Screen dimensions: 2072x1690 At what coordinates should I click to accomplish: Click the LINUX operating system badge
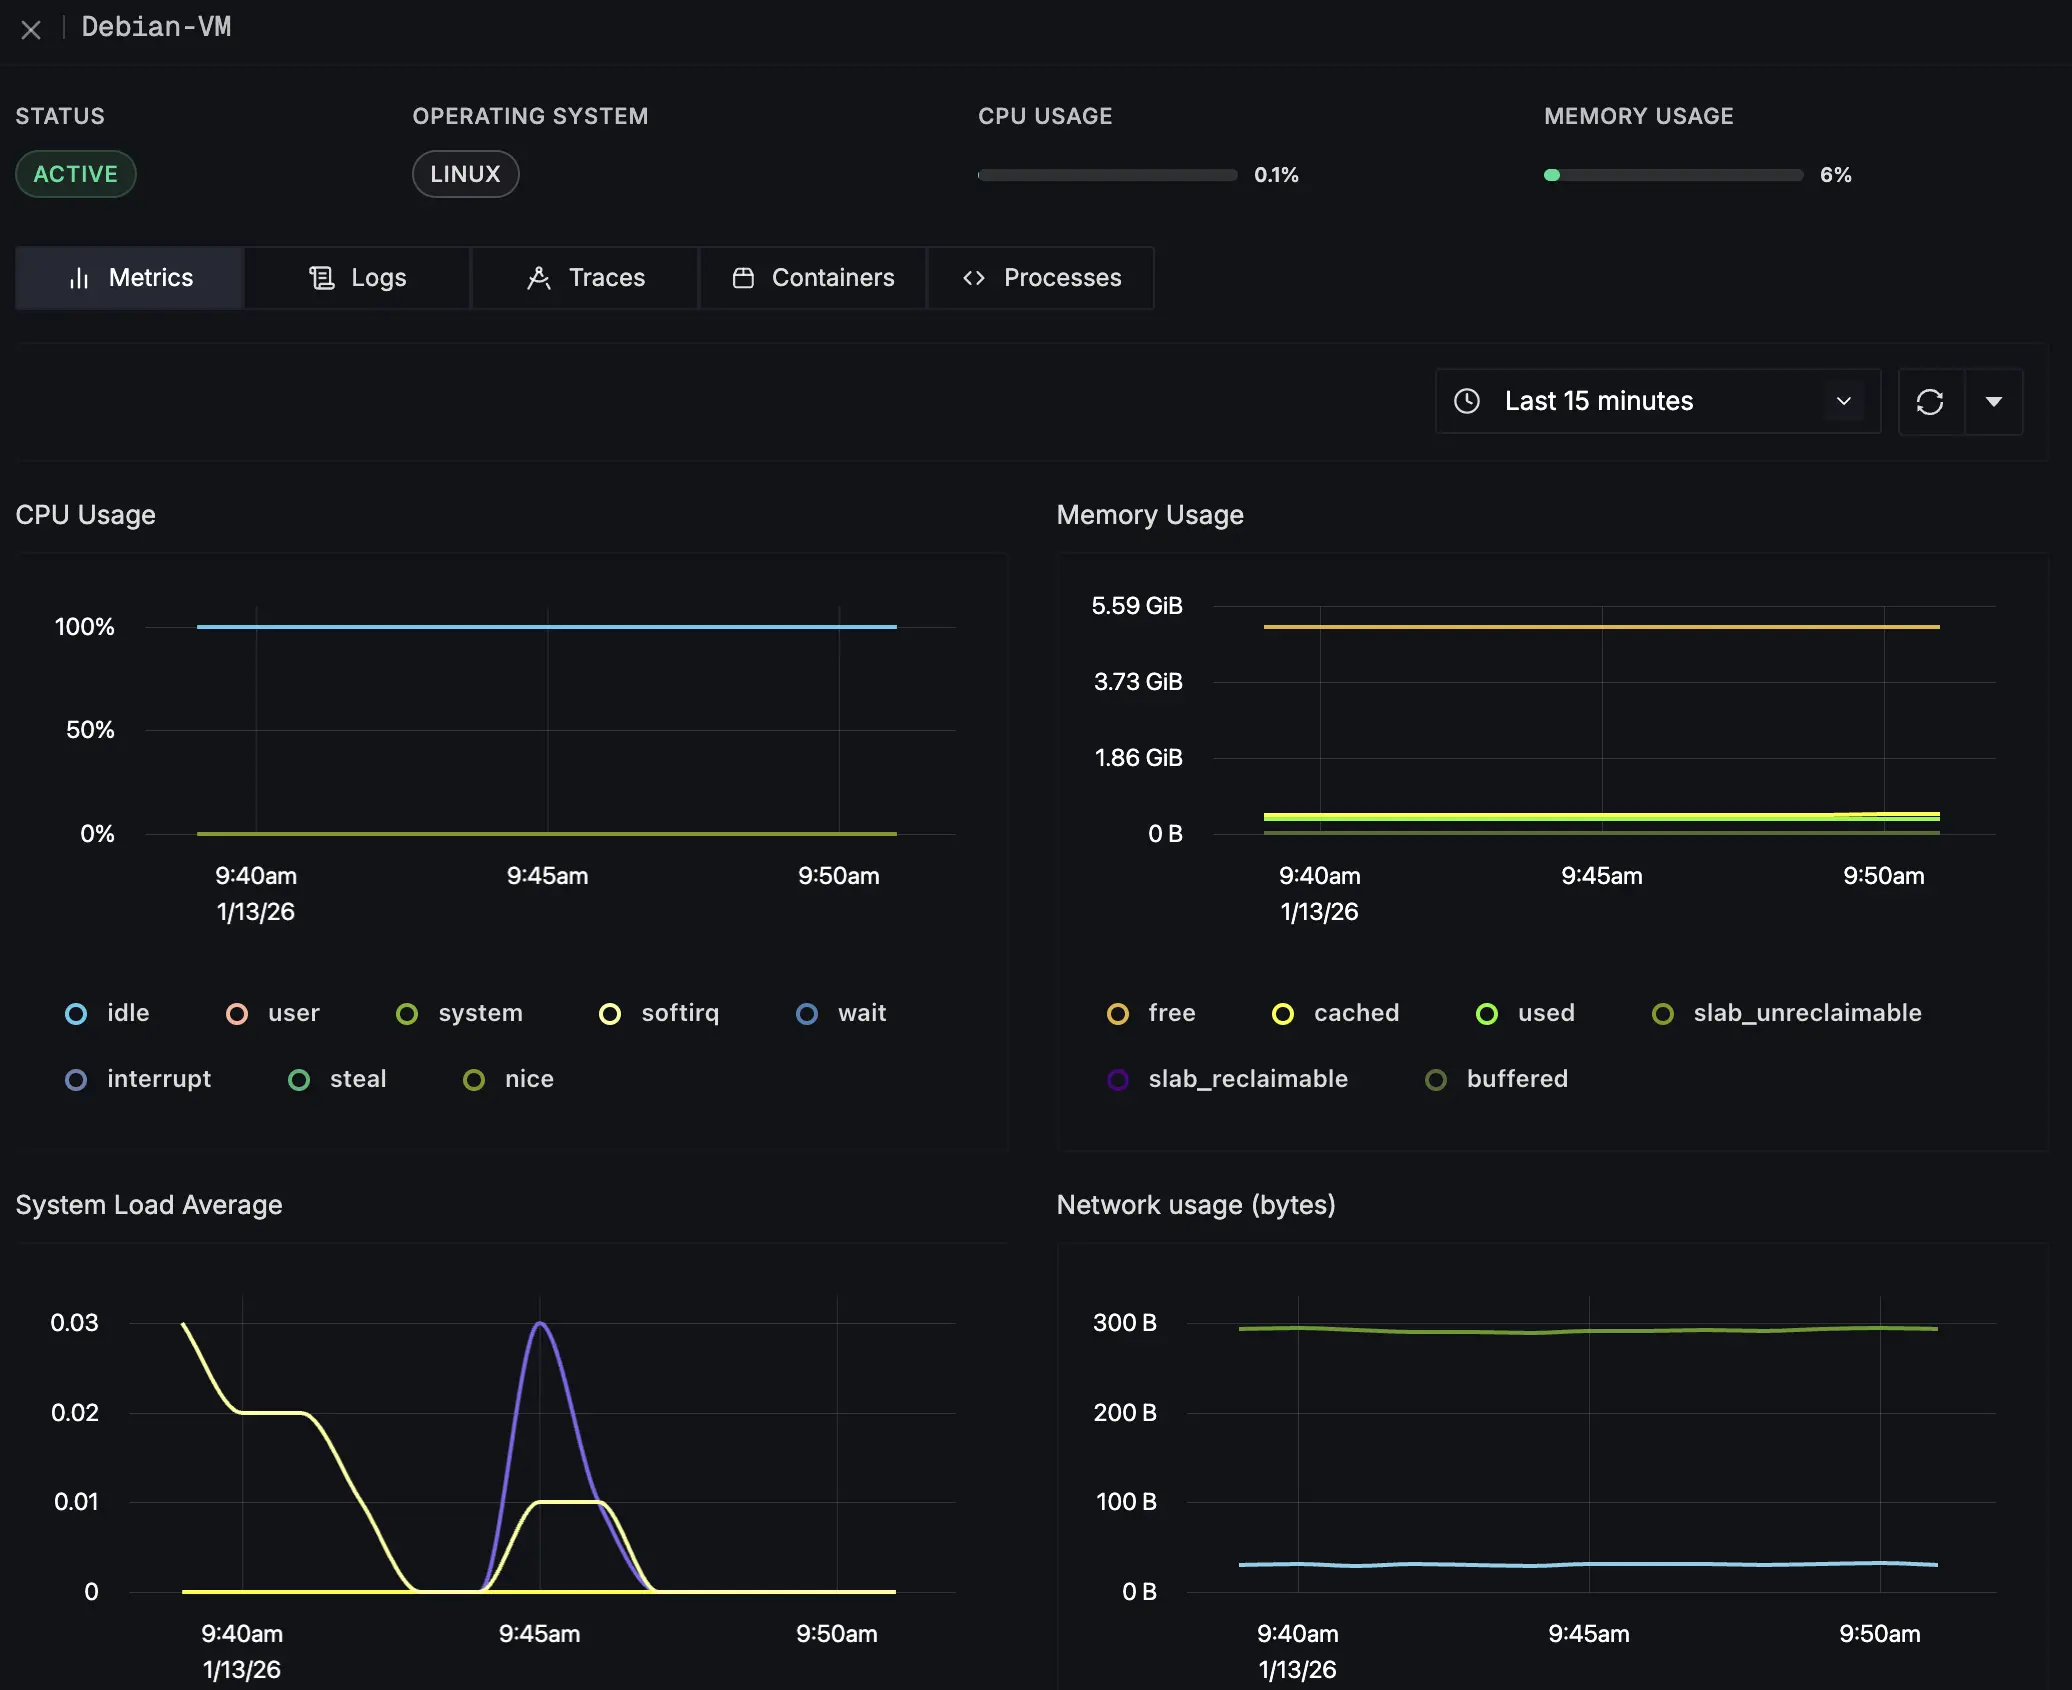[465, 174]
